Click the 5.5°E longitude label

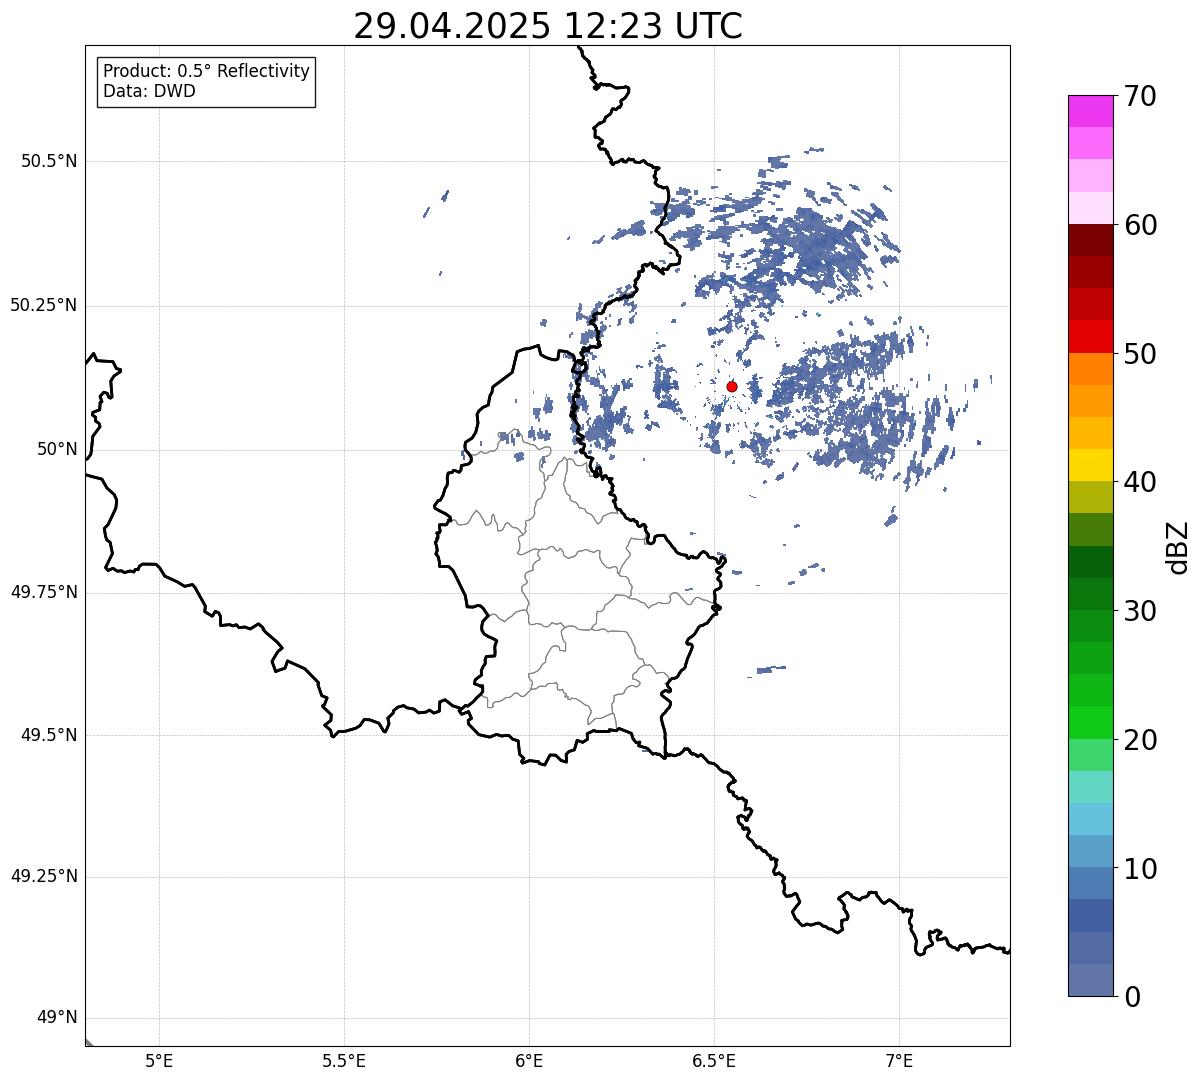click(x=344, y=1061)
